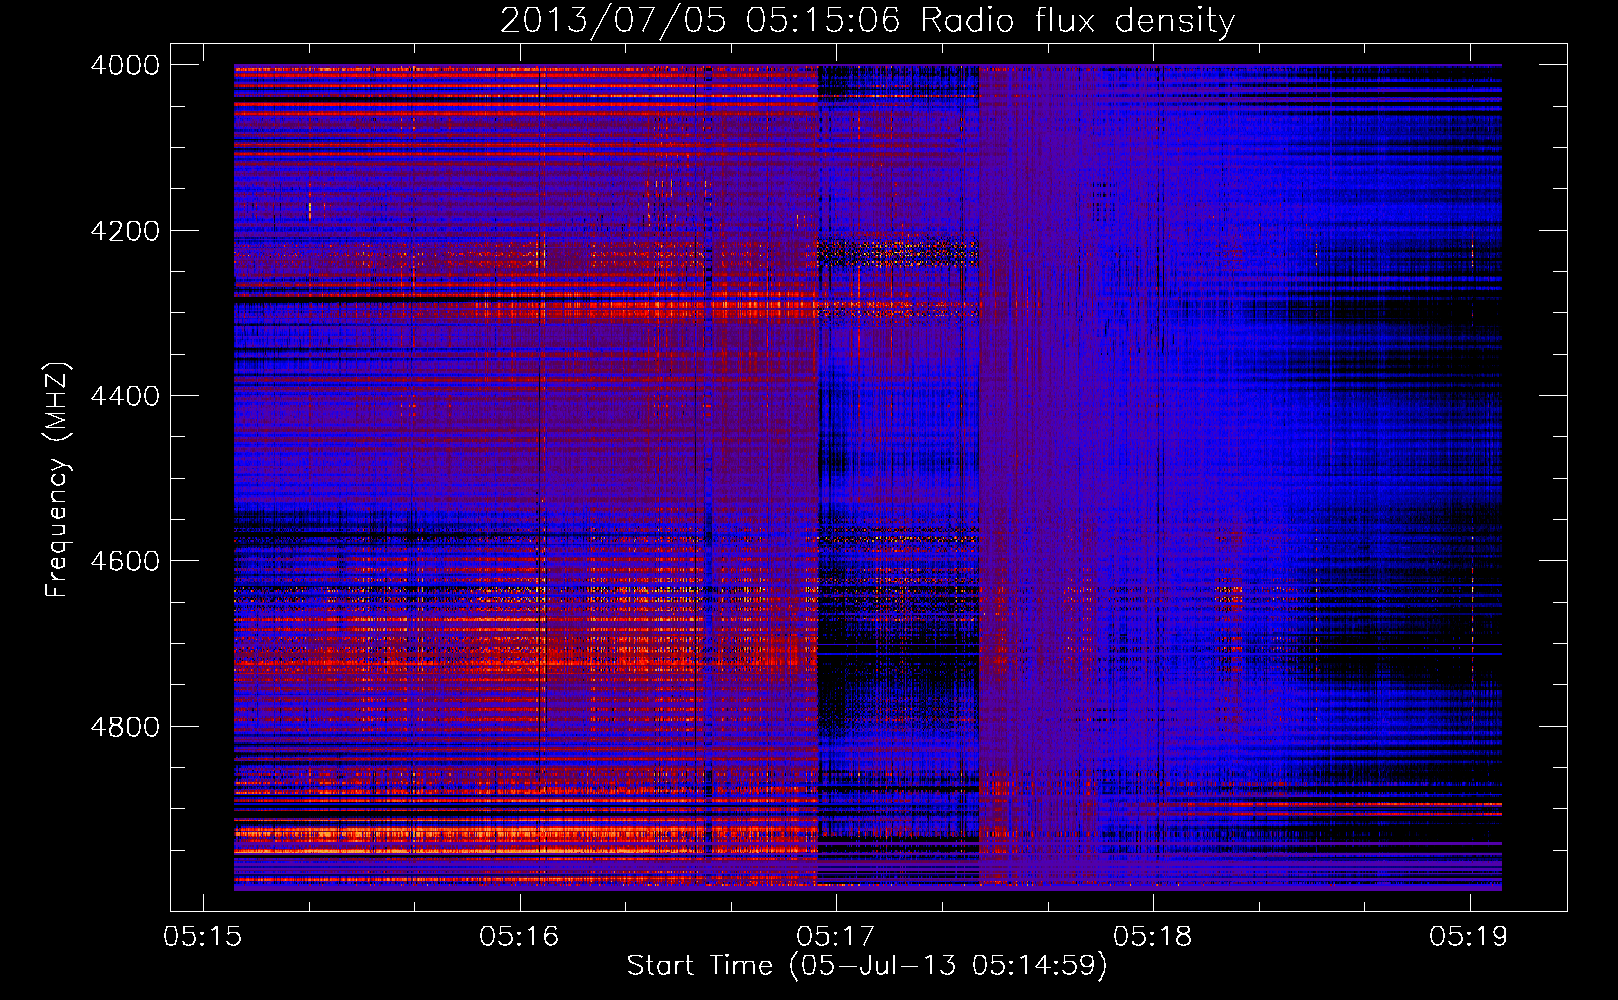This screenshot has height=1000, width=1618.
Task: Select the 4800 frequency tick label
Action: (x=125, y=726)
